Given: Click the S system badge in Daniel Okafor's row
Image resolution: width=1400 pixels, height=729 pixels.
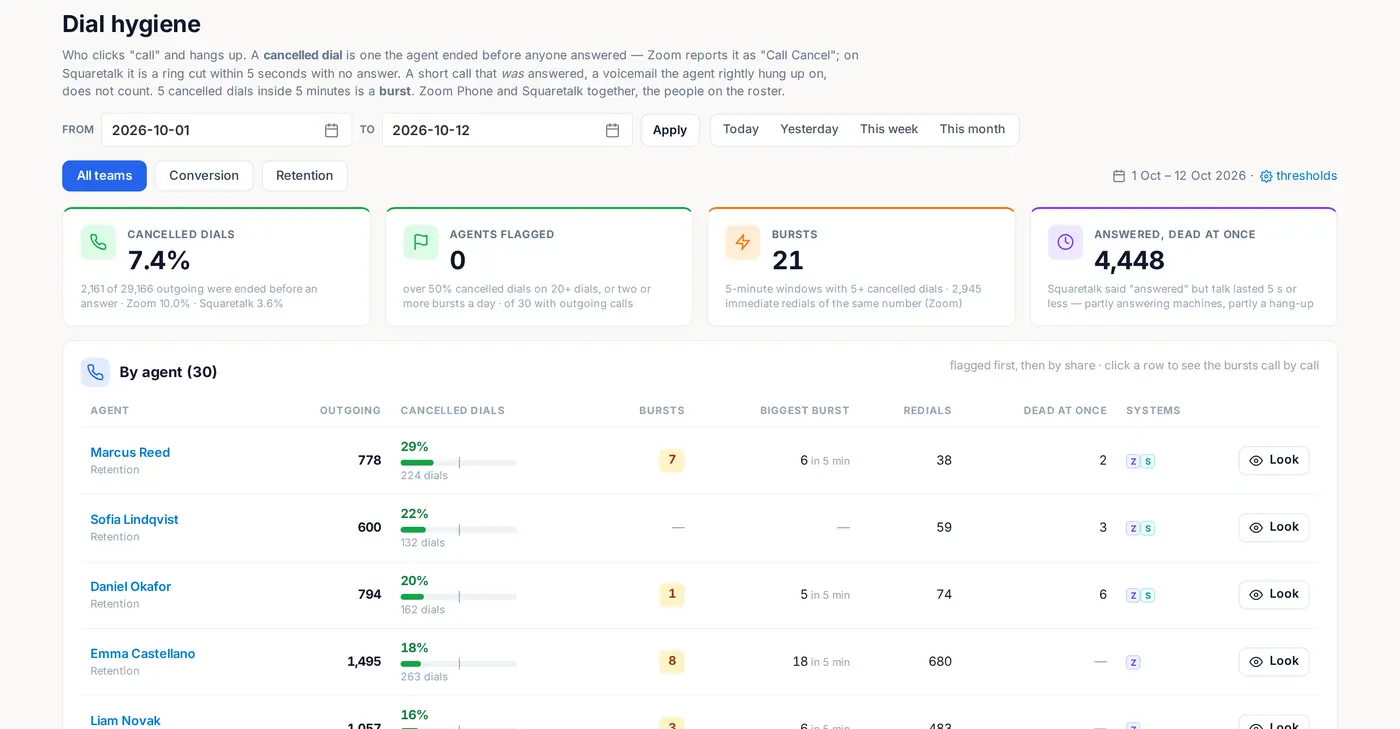Looking at the screenshot, I should pyautogui.click(x=1148, y=595).
